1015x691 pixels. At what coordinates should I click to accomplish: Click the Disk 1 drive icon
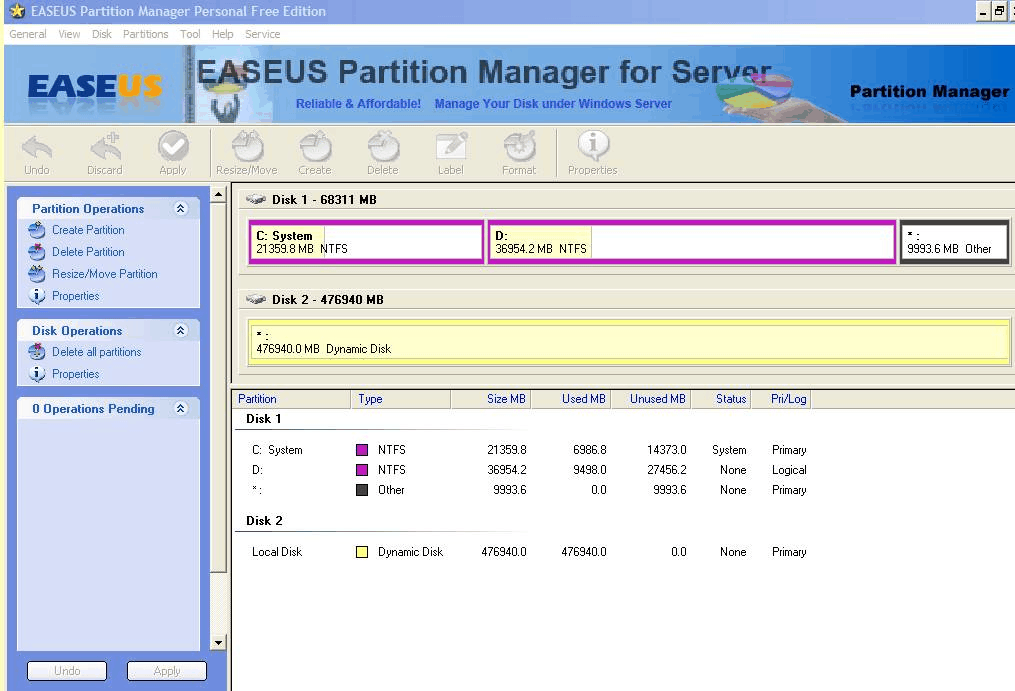[x=256, y=199]
